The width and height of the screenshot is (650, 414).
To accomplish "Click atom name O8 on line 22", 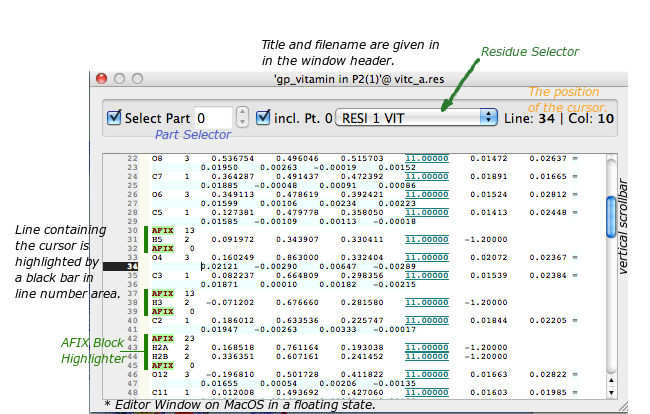I will coord(157,158).
